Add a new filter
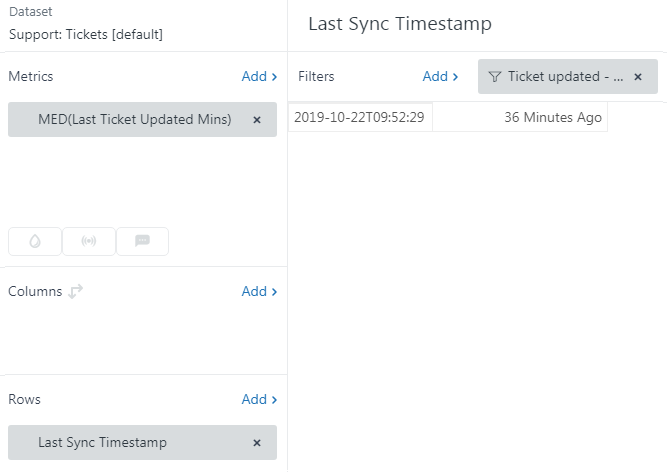 click(440, 76)
